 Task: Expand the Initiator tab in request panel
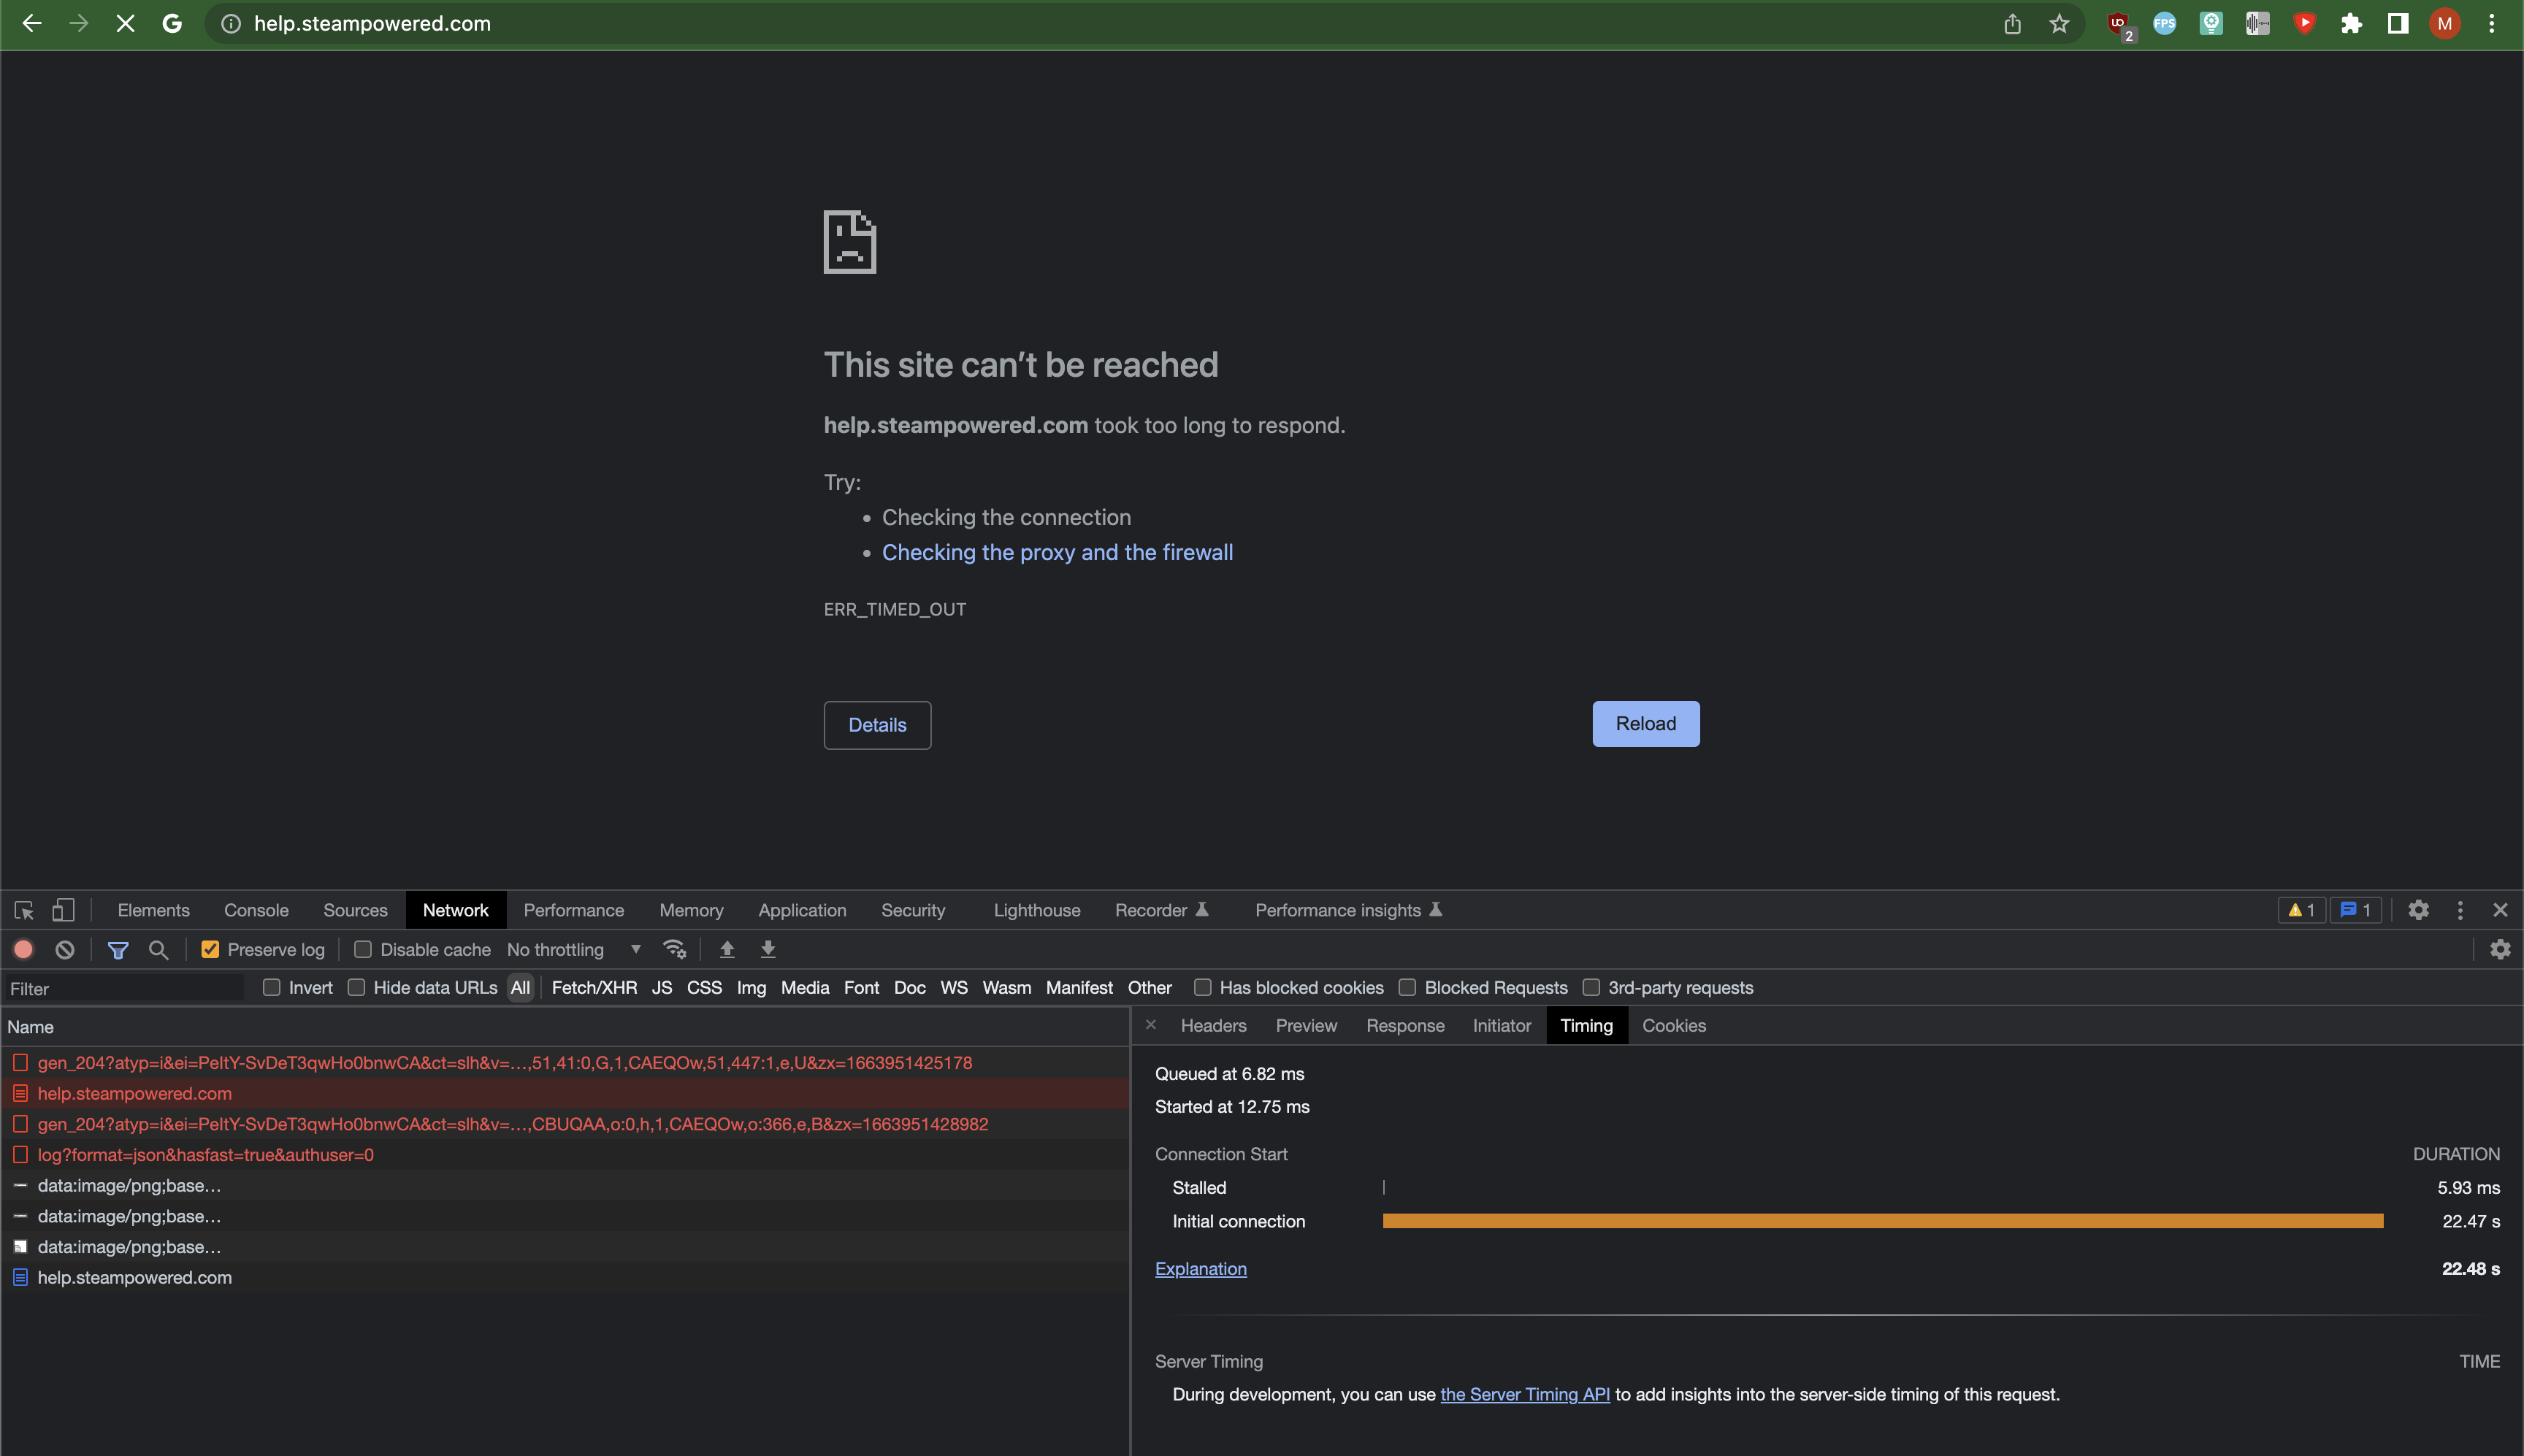[x=1503, y=1024]
